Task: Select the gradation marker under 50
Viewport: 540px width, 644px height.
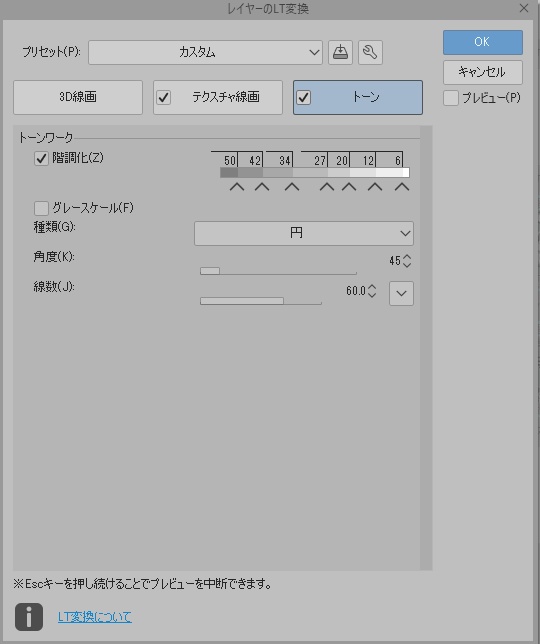Action: (237, 187)
